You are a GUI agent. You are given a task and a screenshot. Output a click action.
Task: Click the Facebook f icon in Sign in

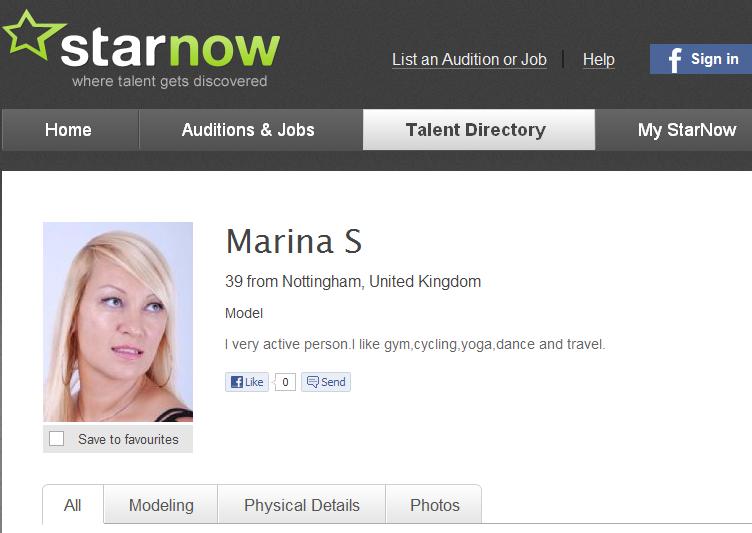point(675,60)
